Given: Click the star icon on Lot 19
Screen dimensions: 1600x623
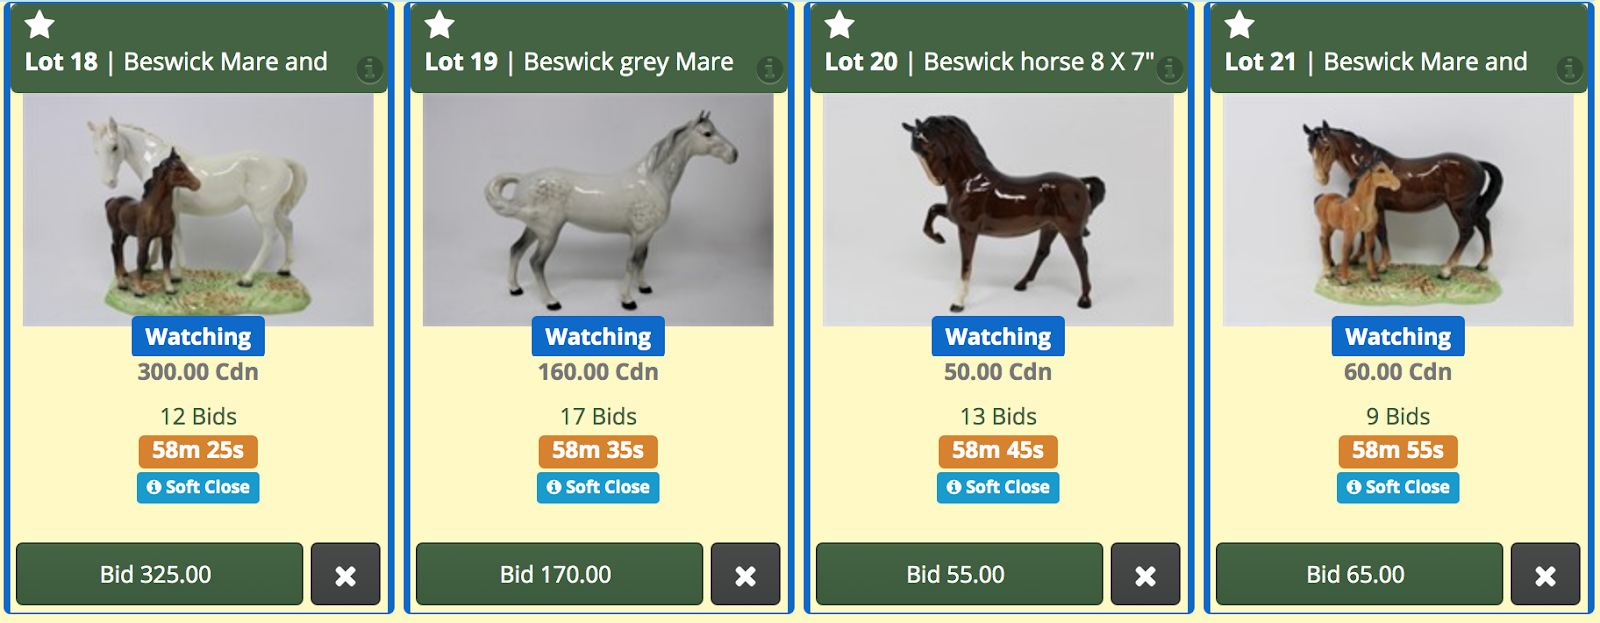Looking at the screenshot, I should click(440, 24).
